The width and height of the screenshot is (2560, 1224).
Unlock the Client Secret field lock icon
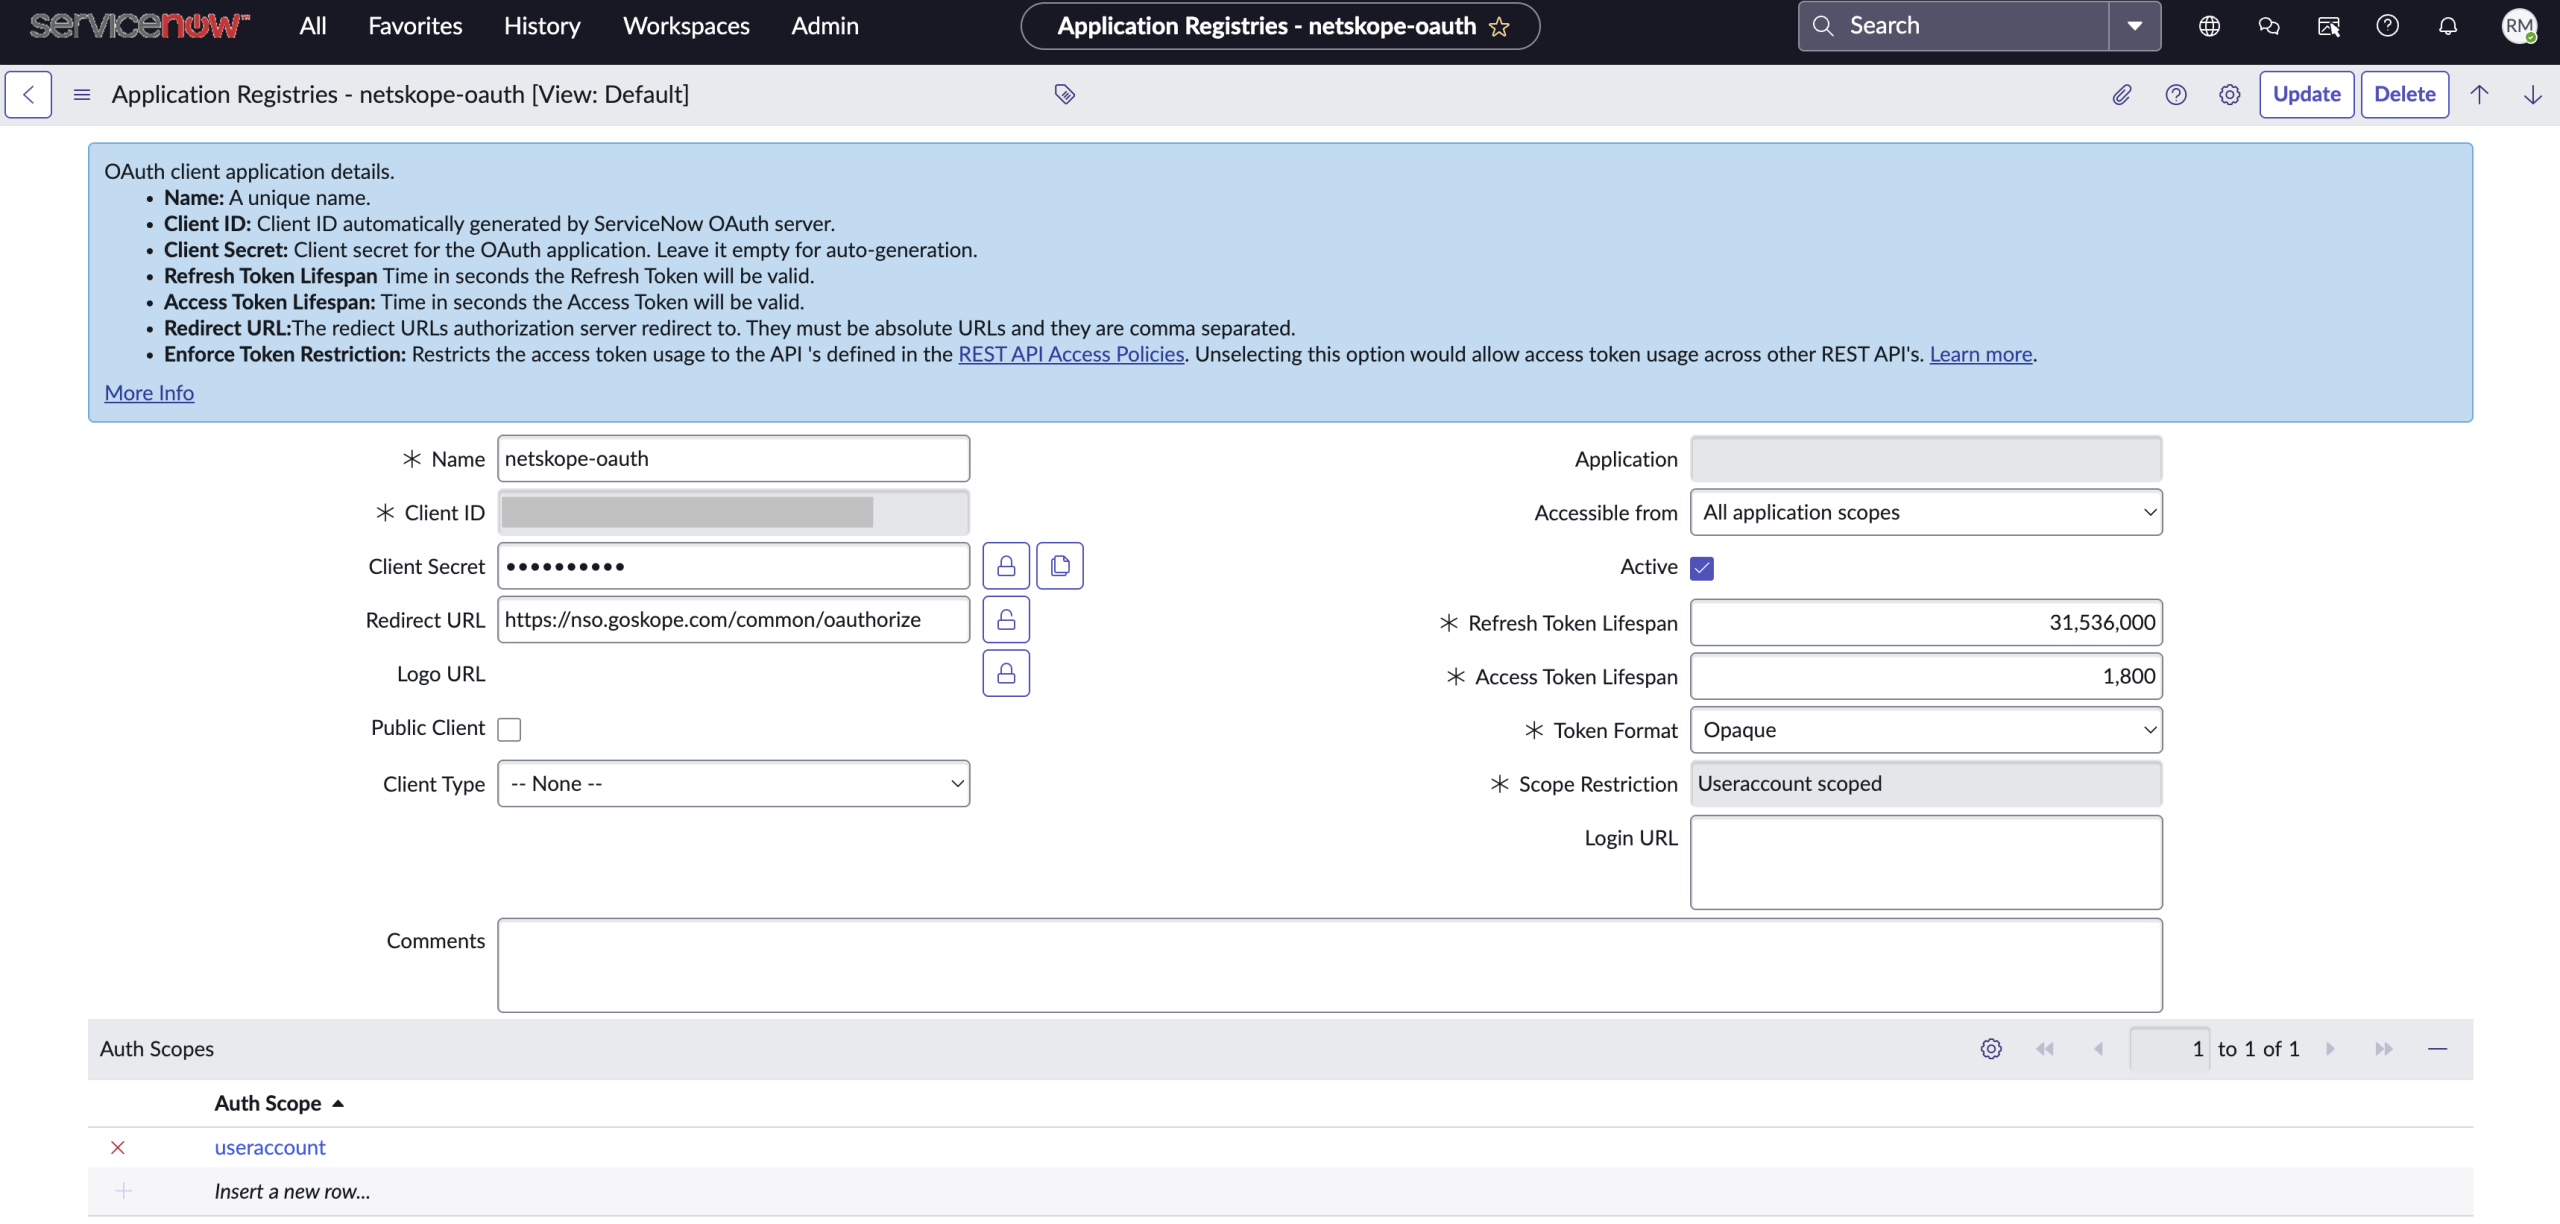[1006, 566]
